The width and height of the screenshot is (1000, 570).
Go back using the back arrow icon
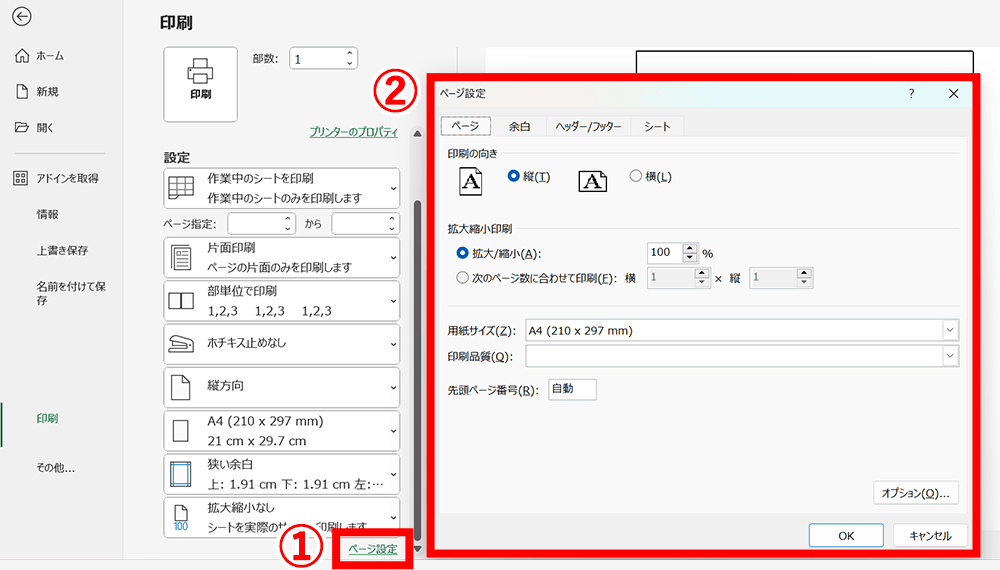[22, 17]
